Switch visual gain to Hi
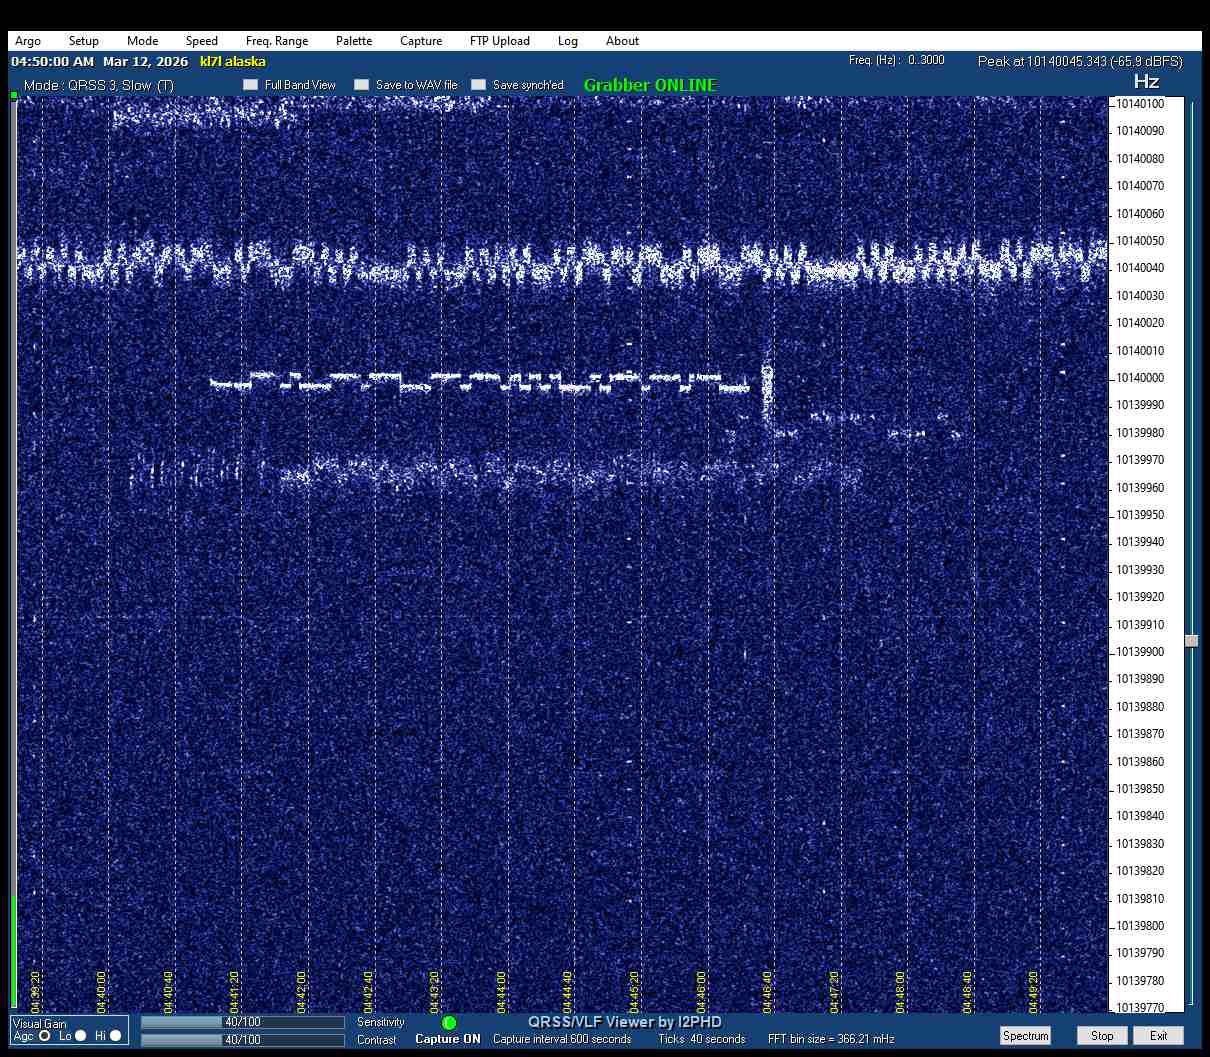The width and height of the screenshot is (1210, 1057). point(116,1036)
